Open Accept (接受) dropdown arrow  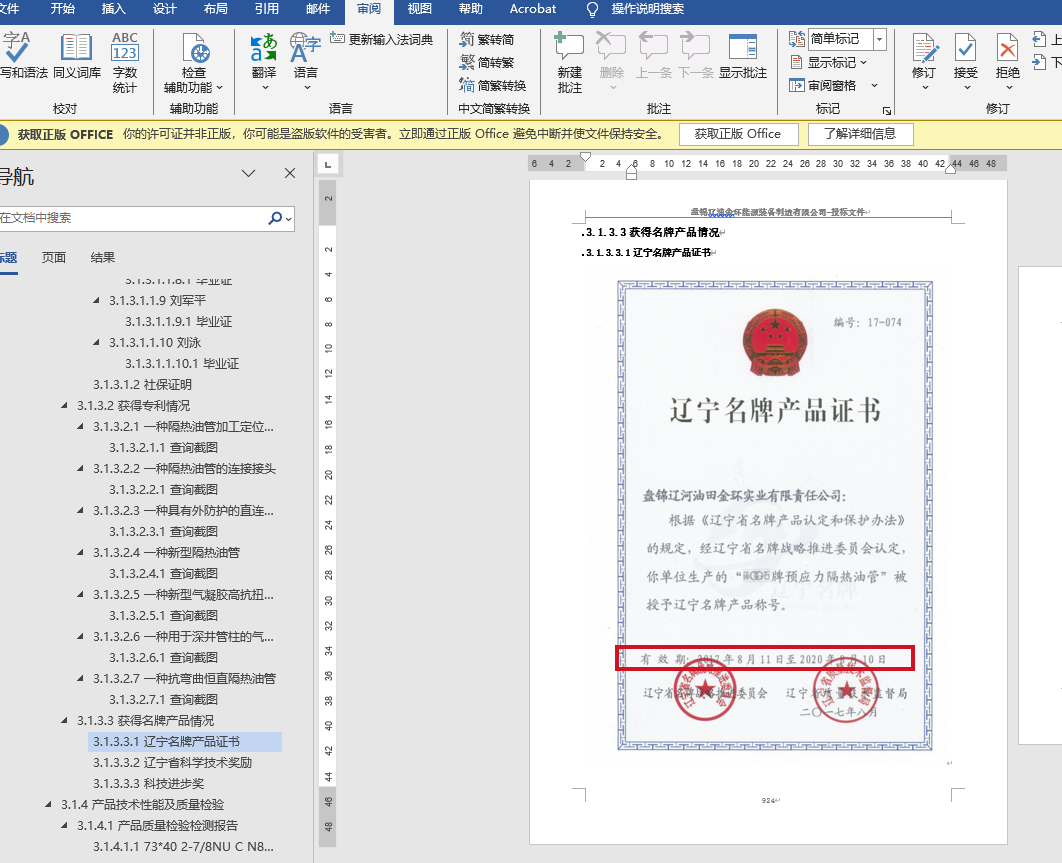[967, 88]
